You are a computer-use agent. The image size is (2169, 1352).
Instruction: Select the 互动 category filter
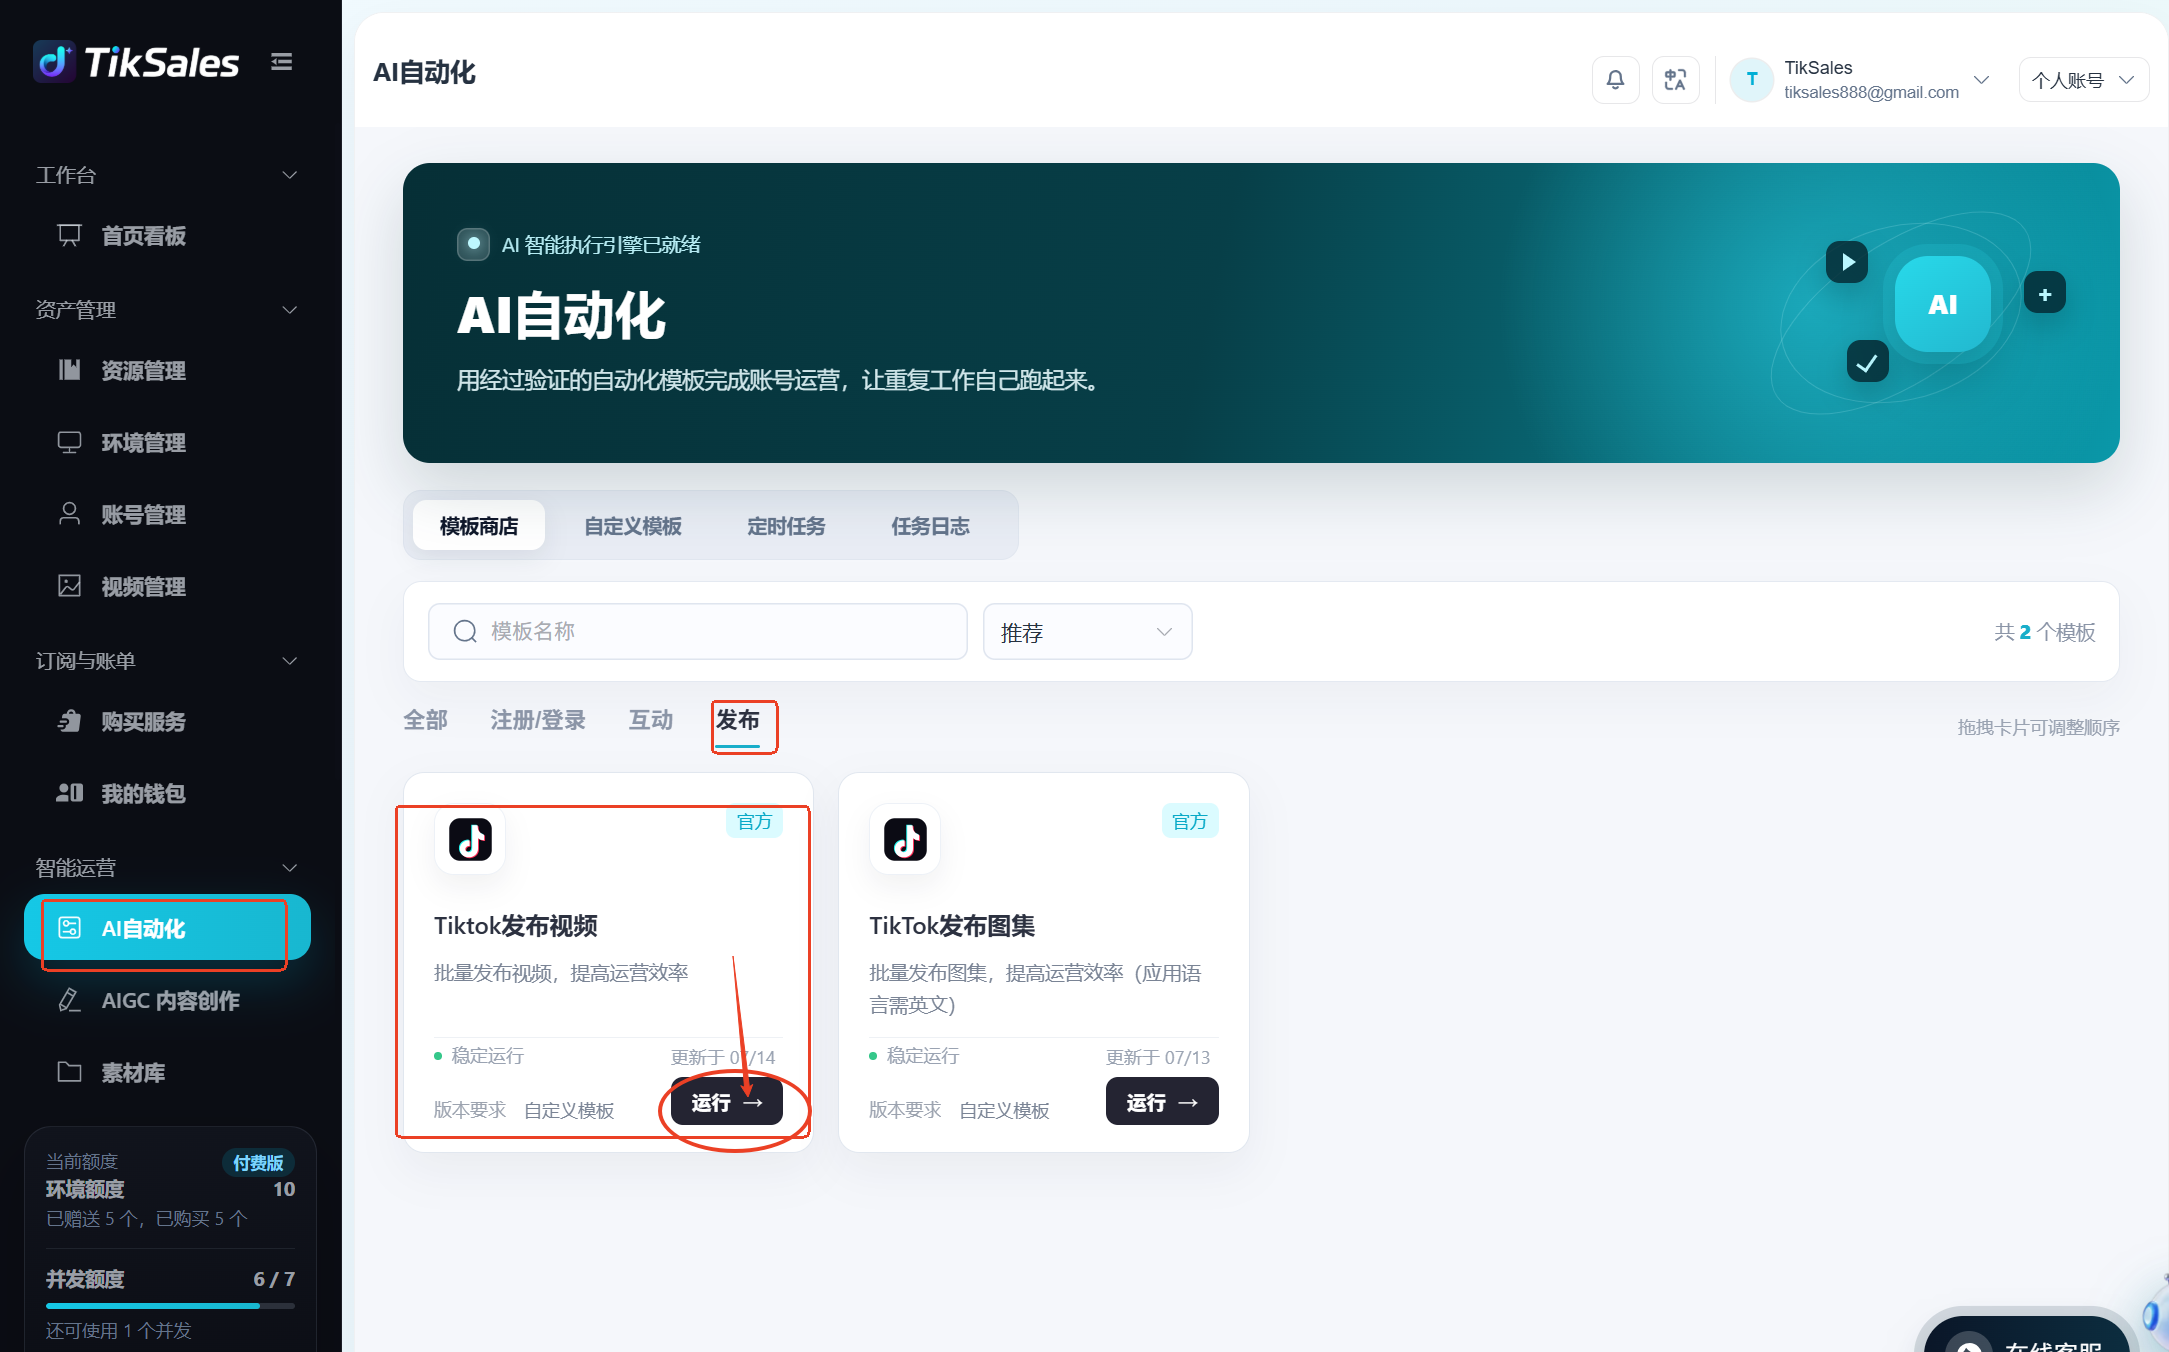pos(651,720)
